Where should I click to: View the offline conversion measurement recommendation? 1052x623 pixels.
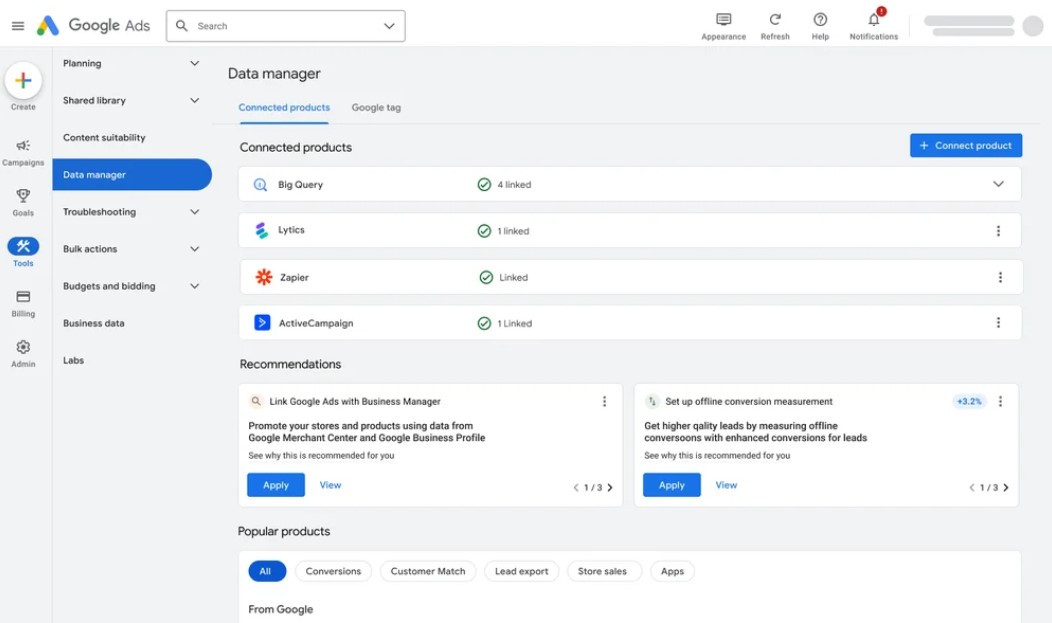click(x=726, y=485)
